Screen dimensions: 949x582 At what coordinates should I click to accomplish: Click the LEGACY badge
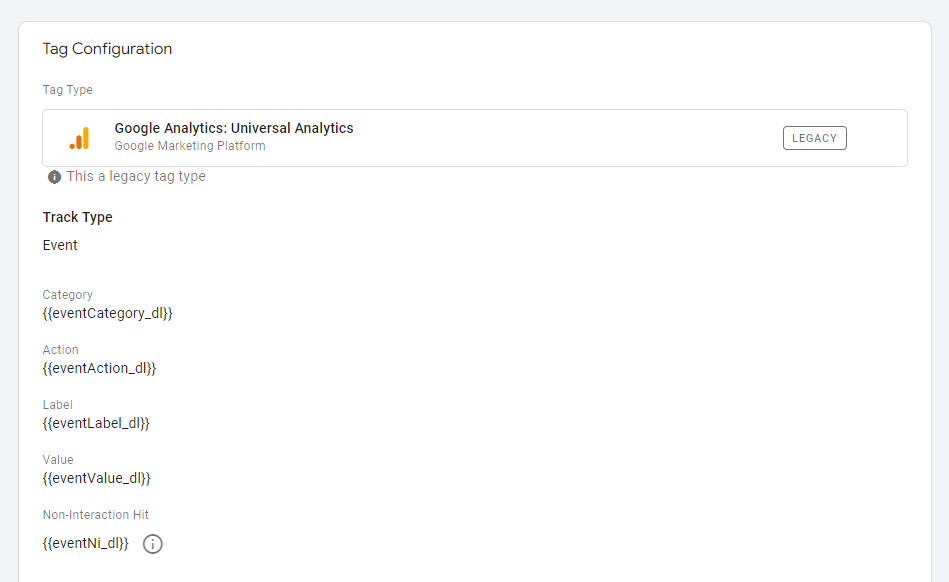point(814,137)
